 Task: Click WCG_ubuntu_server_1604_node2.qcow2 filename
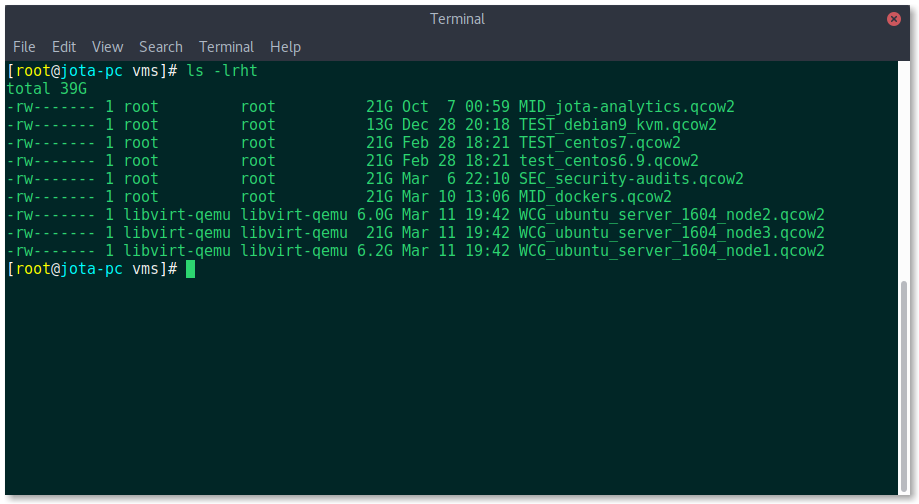click(672, 215)
